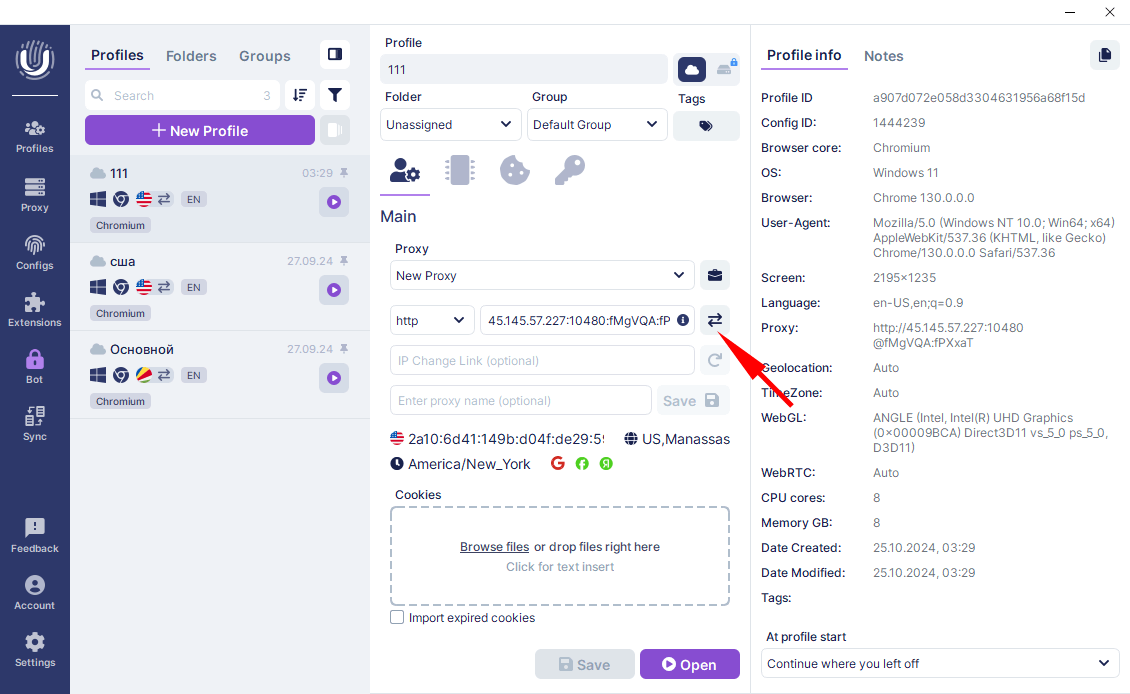Click the check proxy arrows icon

715,320
